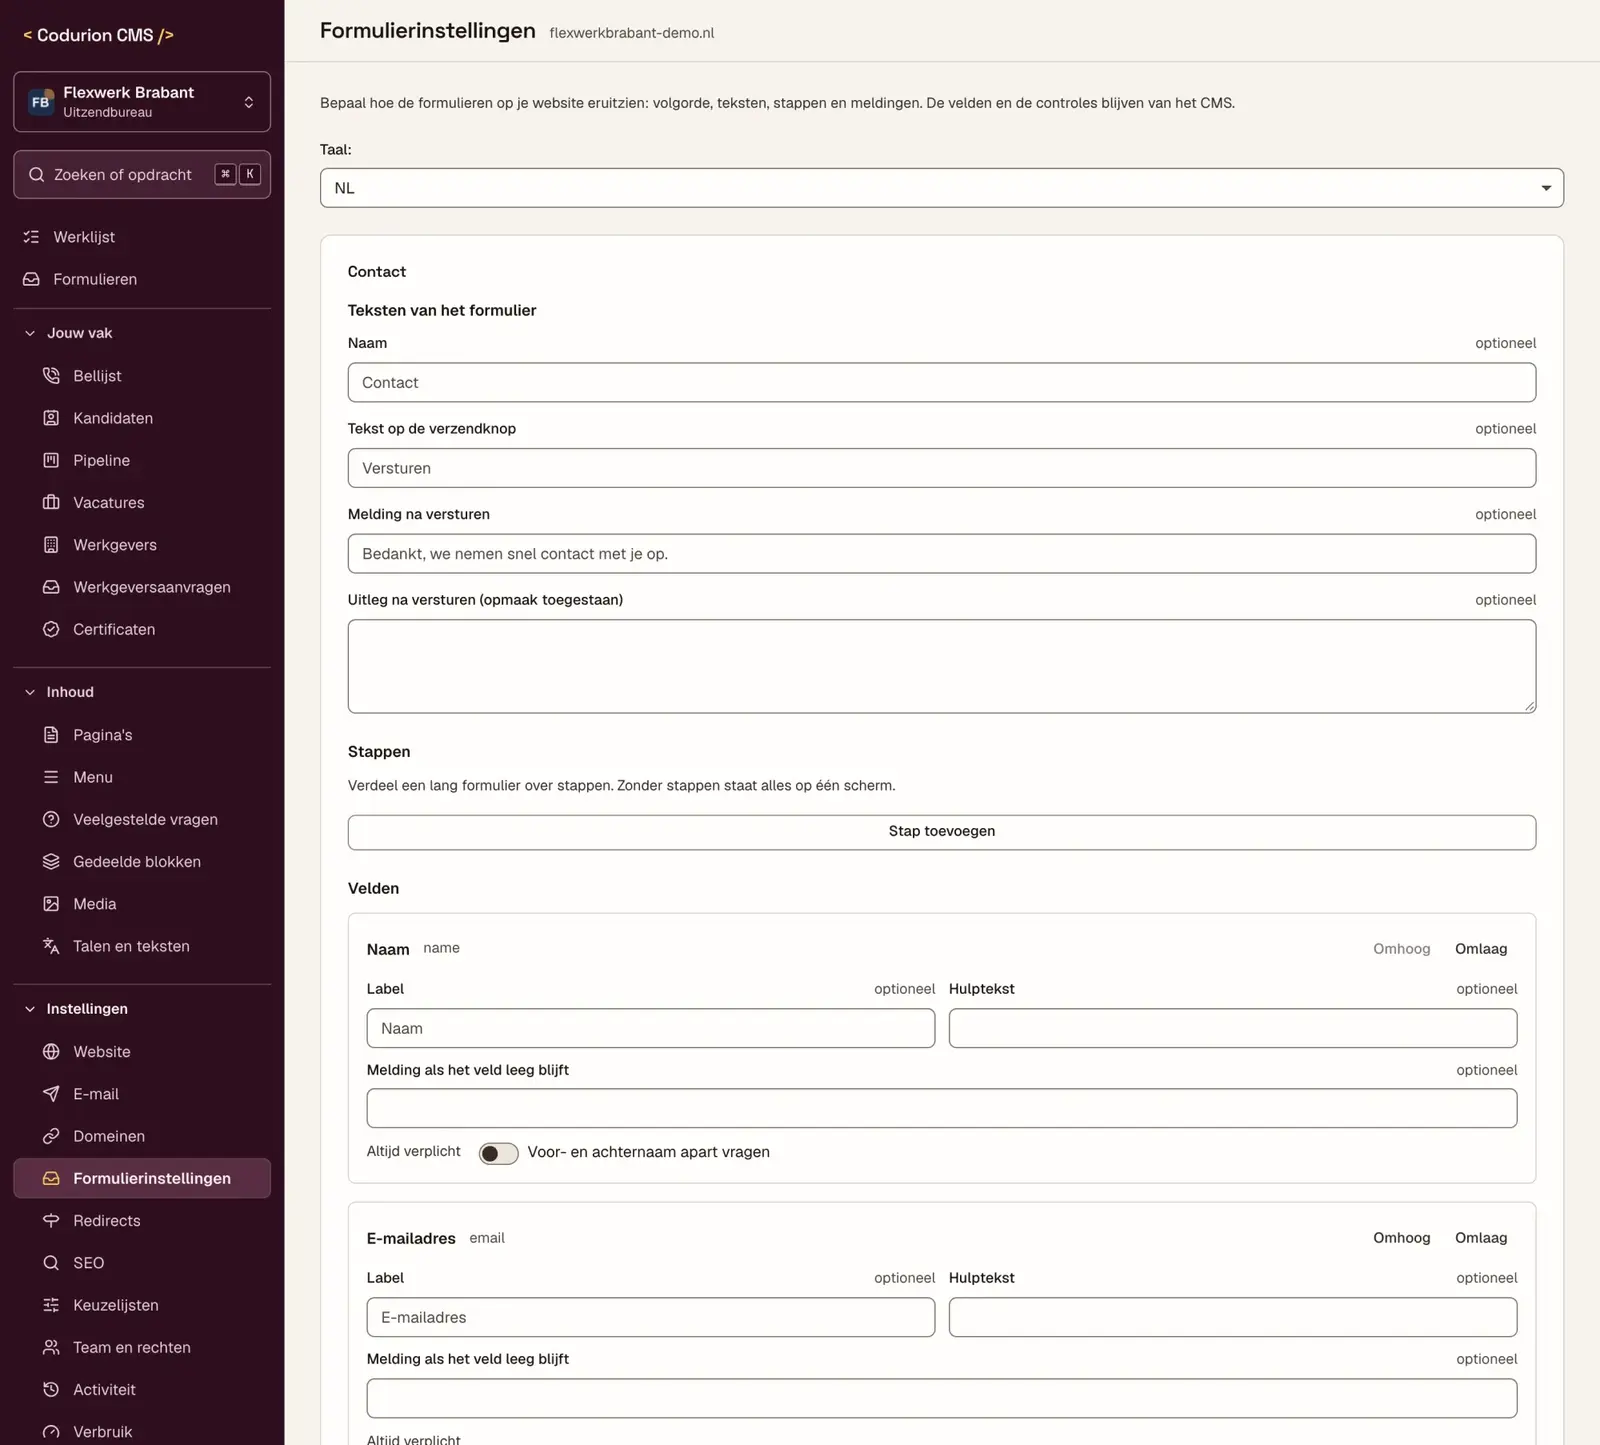Click the Tekst op de verzendknop field
The width and height of the screenshot is (1600, 1445).
pyautogui.click(x=941, y=468)
